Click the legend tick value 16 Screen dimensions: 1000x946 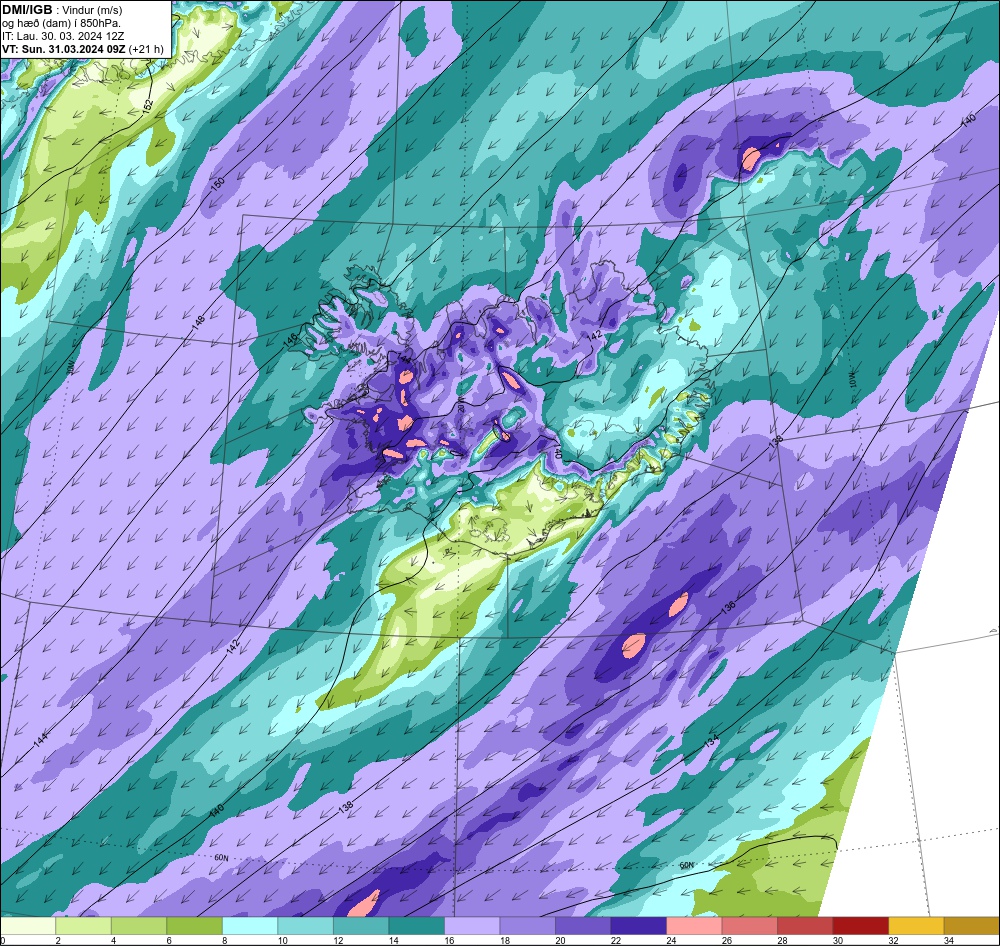point(448,940)
